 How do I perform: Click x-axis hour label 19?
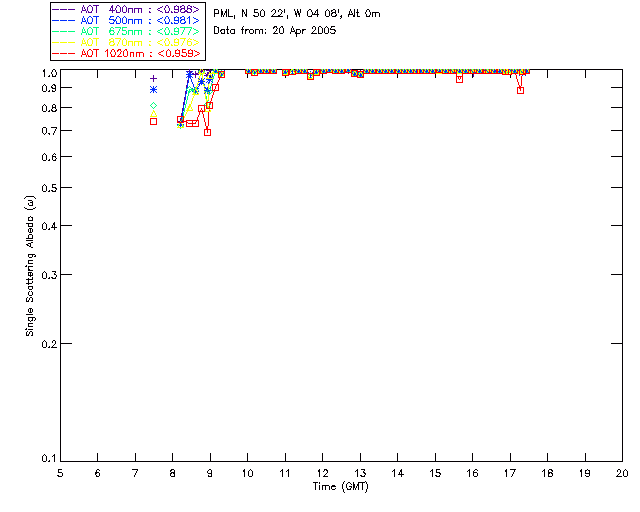pyautogui.click(x=585, y=473)
